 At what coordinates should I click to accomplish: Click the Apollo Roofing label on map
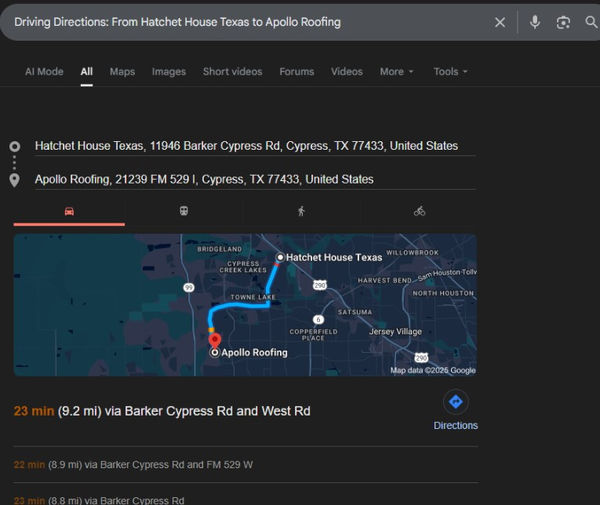pos(254,353)
